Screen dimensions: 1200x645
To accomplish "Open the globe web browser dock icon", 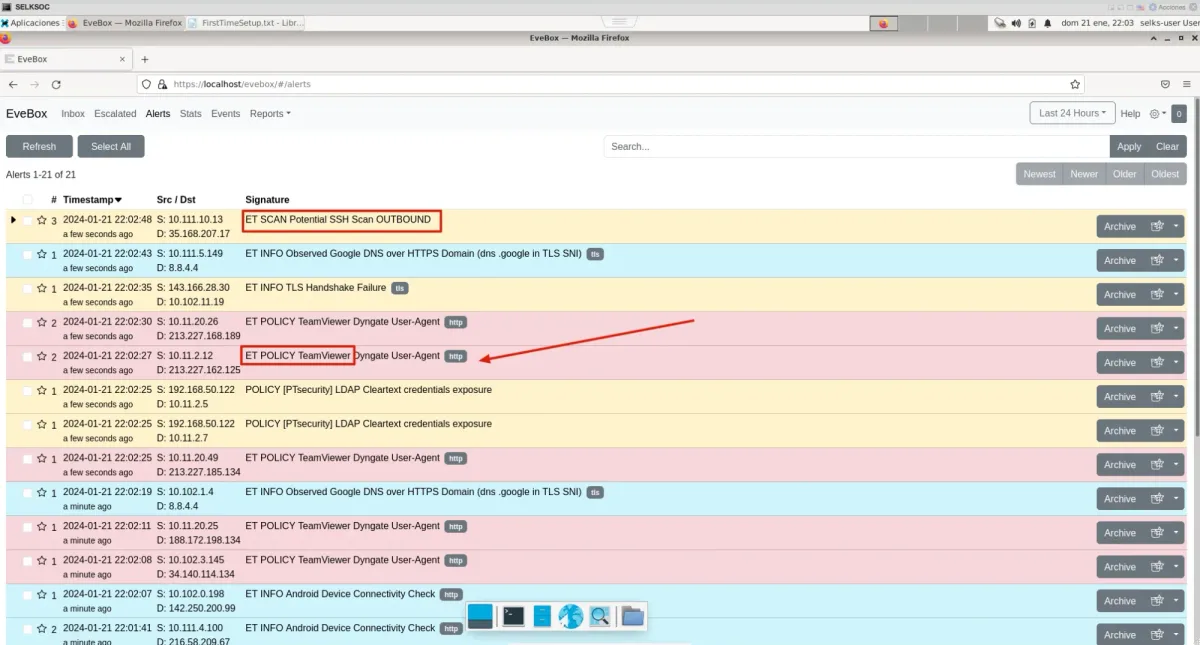I will pyautogui.click(x=571, y=616).
